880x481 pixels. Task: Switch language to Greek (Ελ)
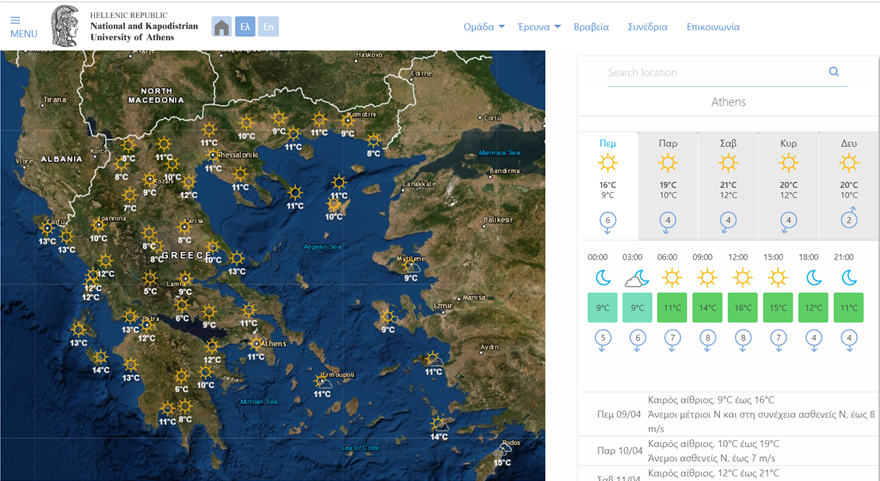pyautogui.click(x=245, y=27)
